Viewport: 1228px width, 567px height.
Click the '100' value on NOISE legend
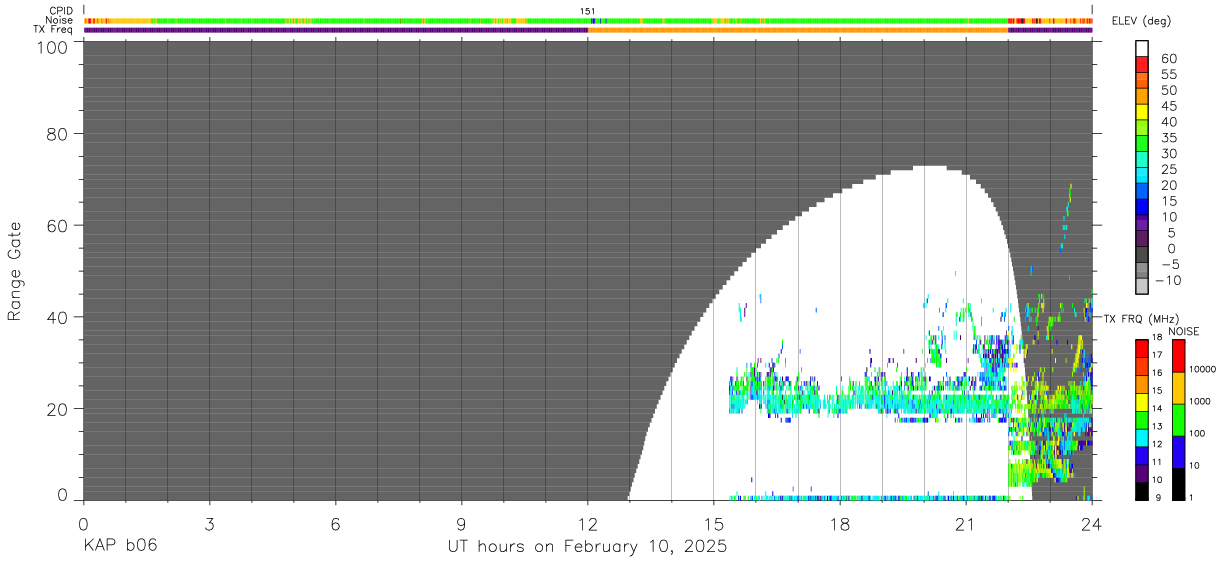1198,433
